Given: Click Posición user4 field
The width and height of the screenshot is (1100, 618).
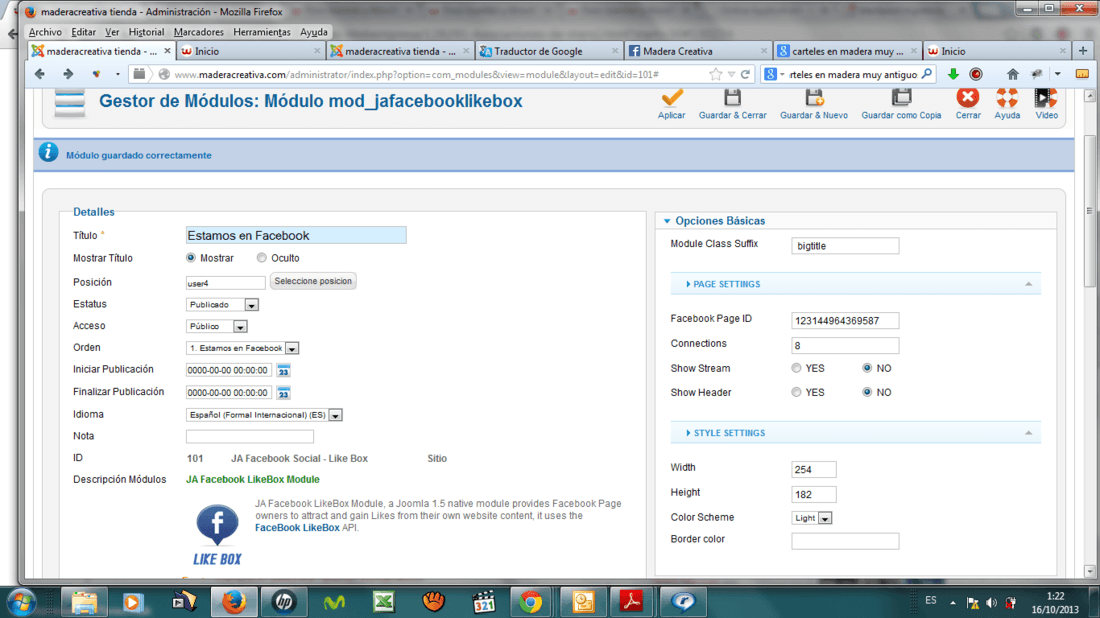Looking at the screenshot, I should pyautogui.click(x=225, y=283).
